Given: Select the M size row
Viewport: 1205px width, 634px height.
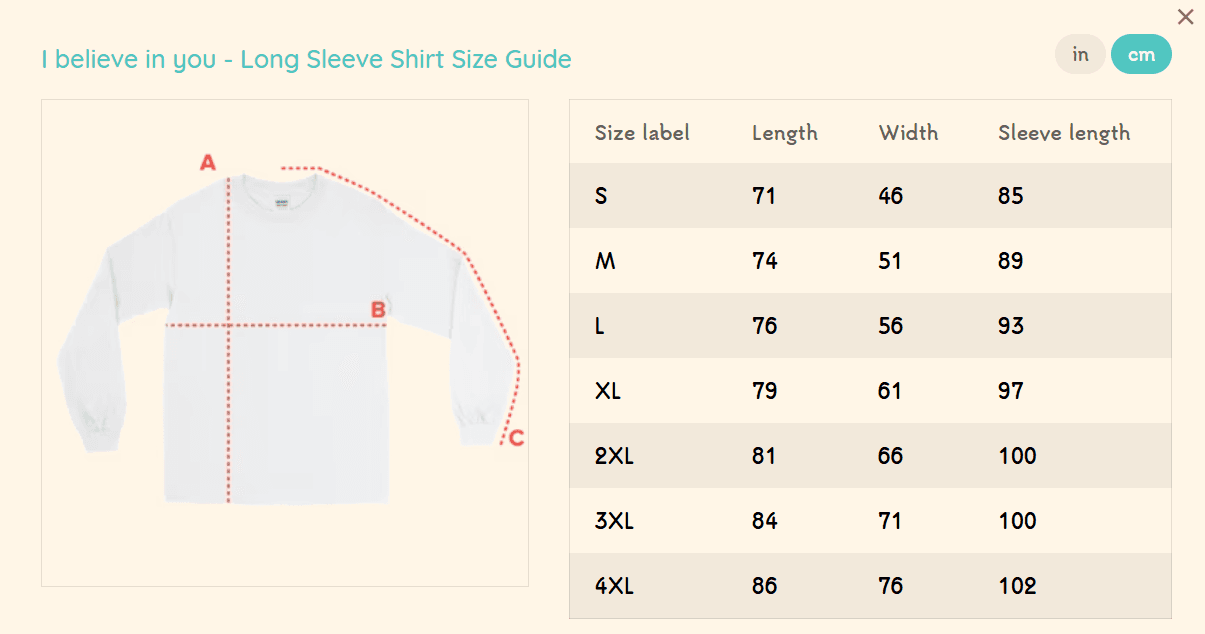Looking at the screenshot, I should 605,261.
